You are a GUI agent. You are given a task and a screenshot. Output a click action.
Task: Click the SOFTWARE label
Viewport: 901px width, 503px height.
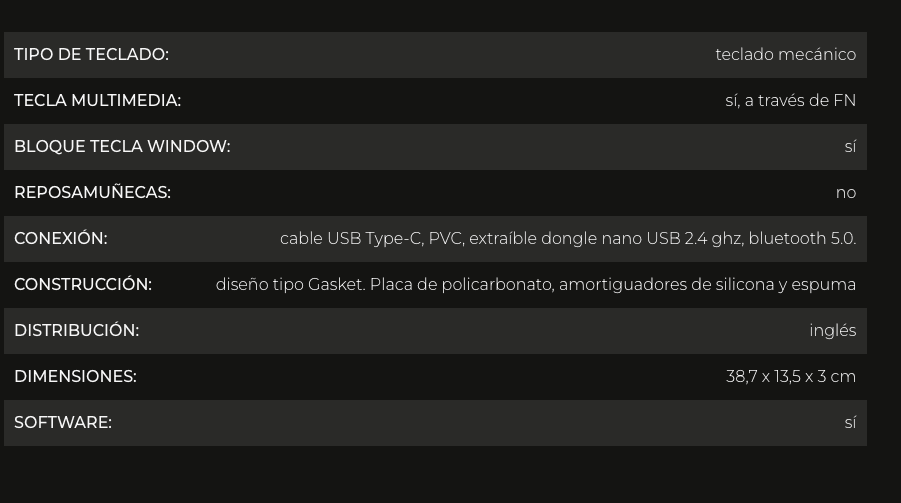click(x=63, y=423)
